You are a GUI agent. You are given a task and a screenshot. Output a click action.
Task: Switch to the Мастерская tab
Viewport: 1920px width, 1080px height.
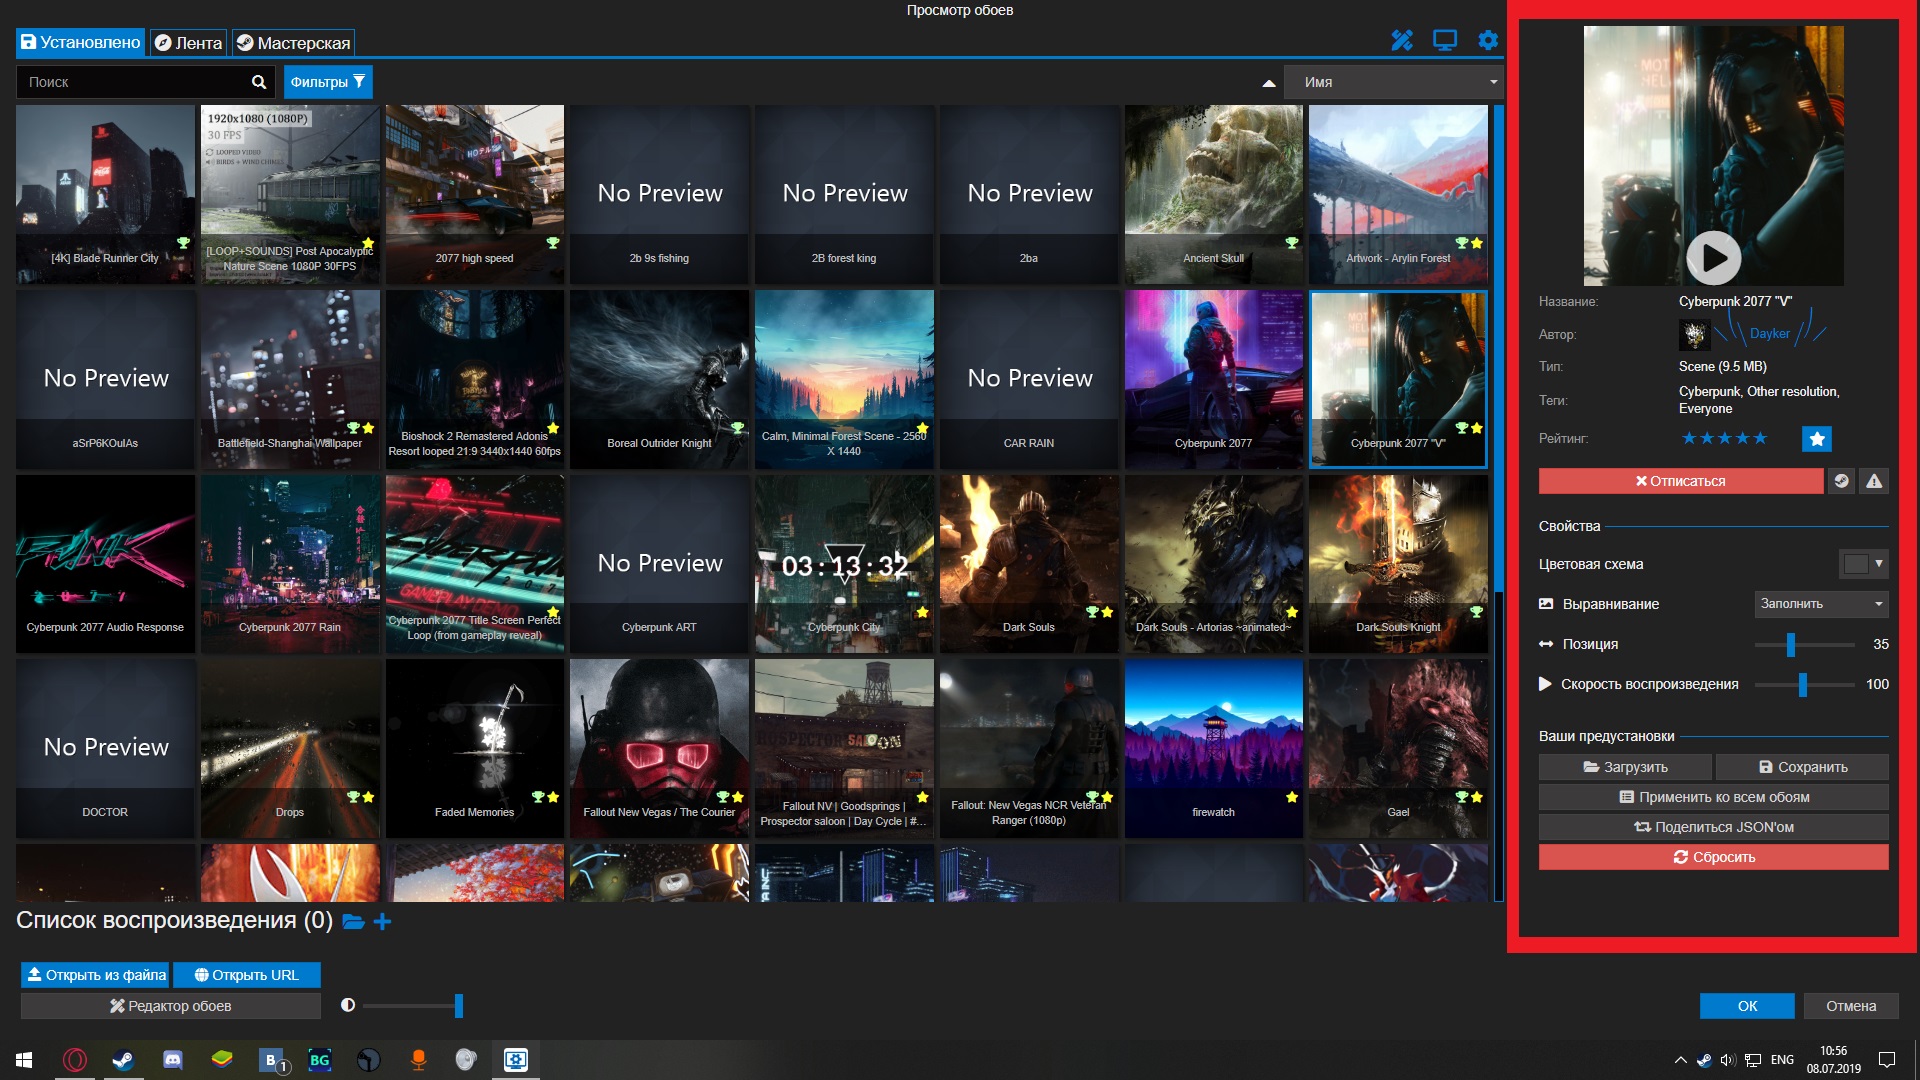[x=294, y=42]
